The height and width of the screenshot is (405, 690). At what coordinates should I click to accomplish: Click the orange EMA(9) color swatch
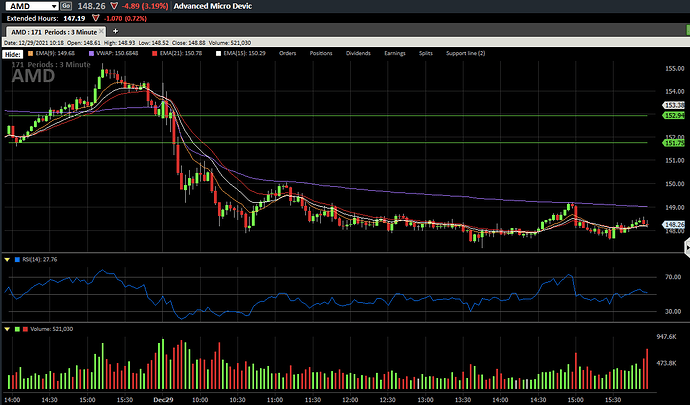click(30, 53)
